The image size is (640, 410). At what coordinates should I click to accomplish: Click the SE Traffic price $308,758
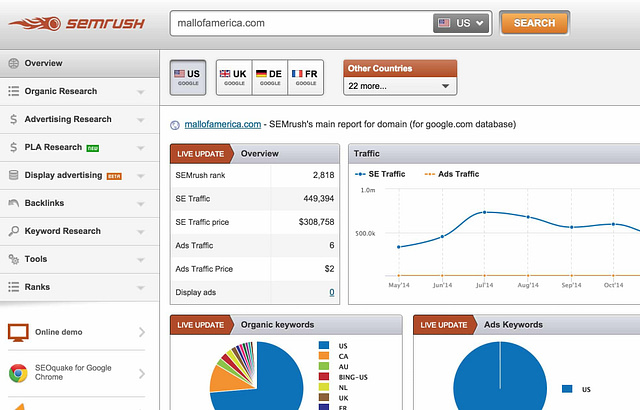tap(316, 222)
